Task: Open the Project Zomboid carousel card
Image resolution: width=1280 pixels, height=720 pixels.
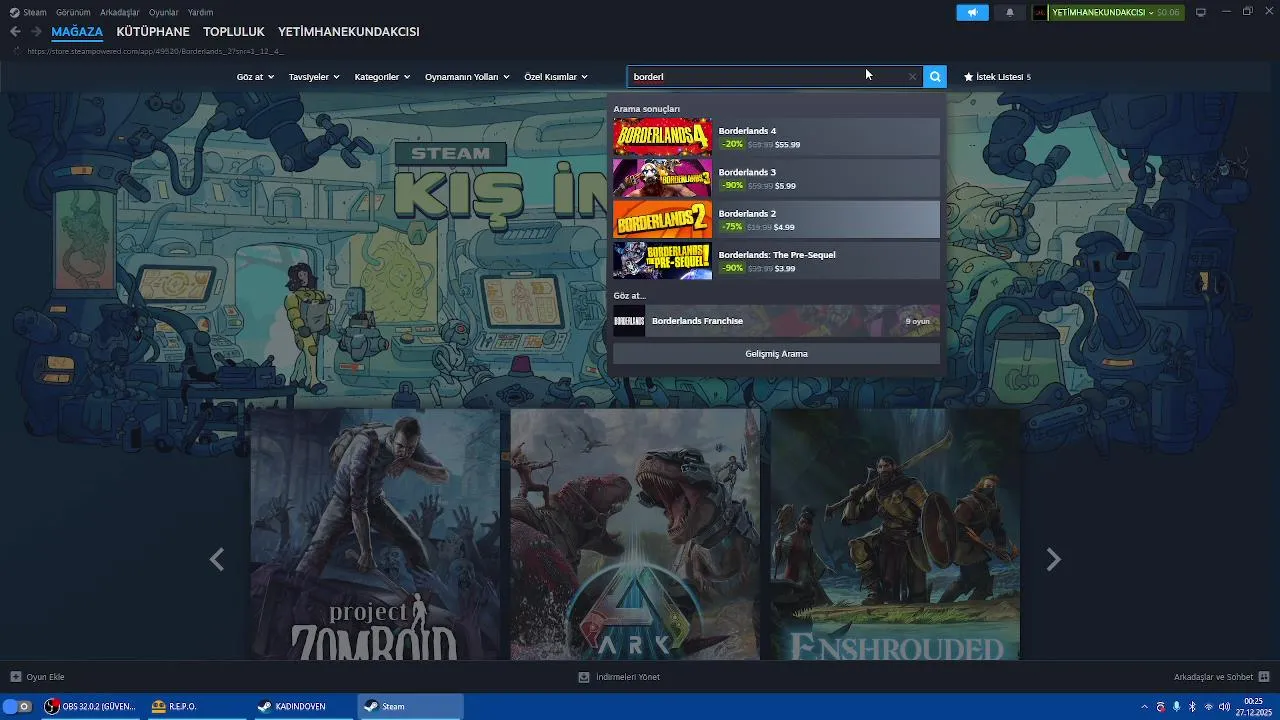Action: tap(375, 534)
